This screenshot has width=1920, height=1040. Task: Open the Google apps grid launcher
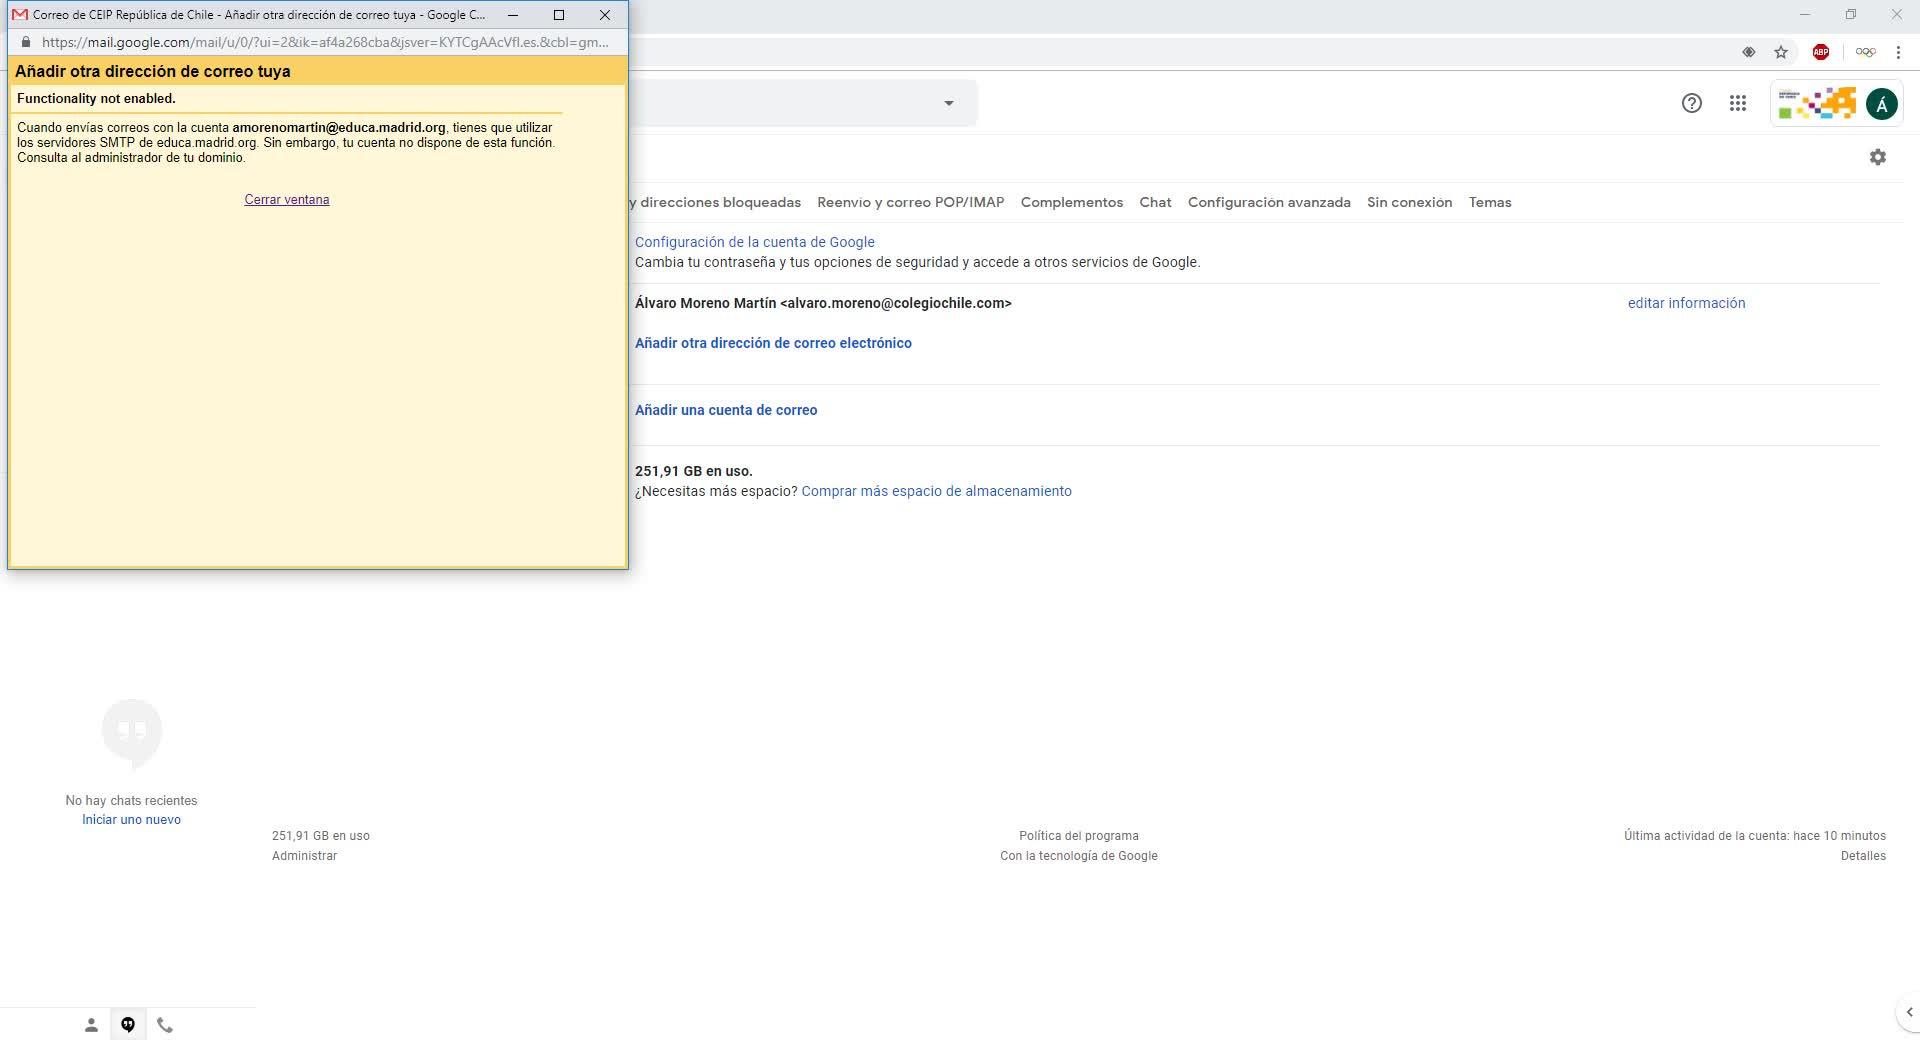click(1738, 103)
